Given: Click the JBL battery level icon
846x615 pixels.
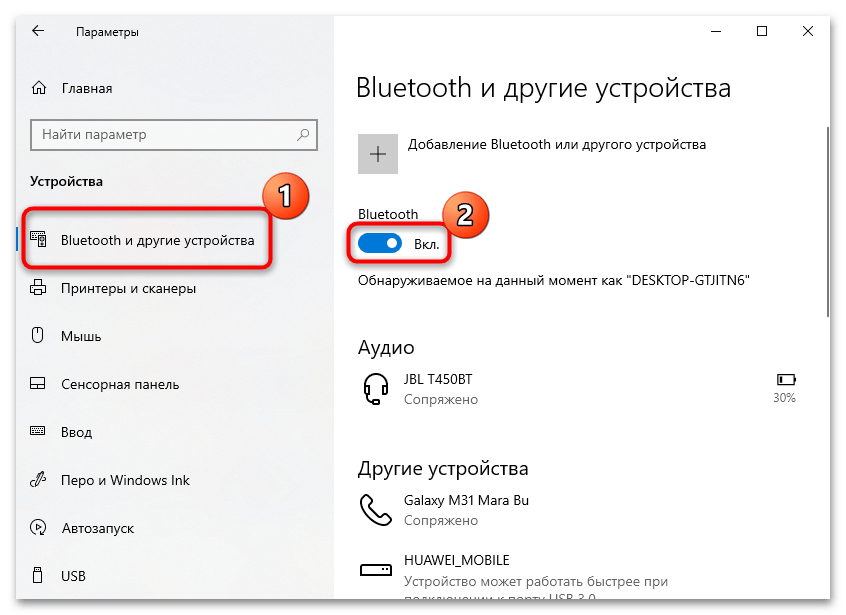Looking at the screenshot, I should pyautogui.click(x=786, y=380).
